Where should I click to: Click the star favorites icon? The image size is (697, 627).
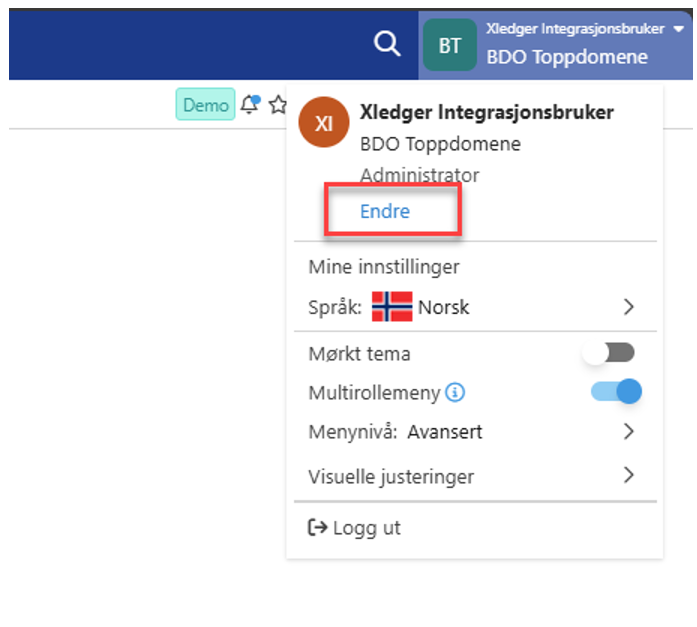point(278,105)
